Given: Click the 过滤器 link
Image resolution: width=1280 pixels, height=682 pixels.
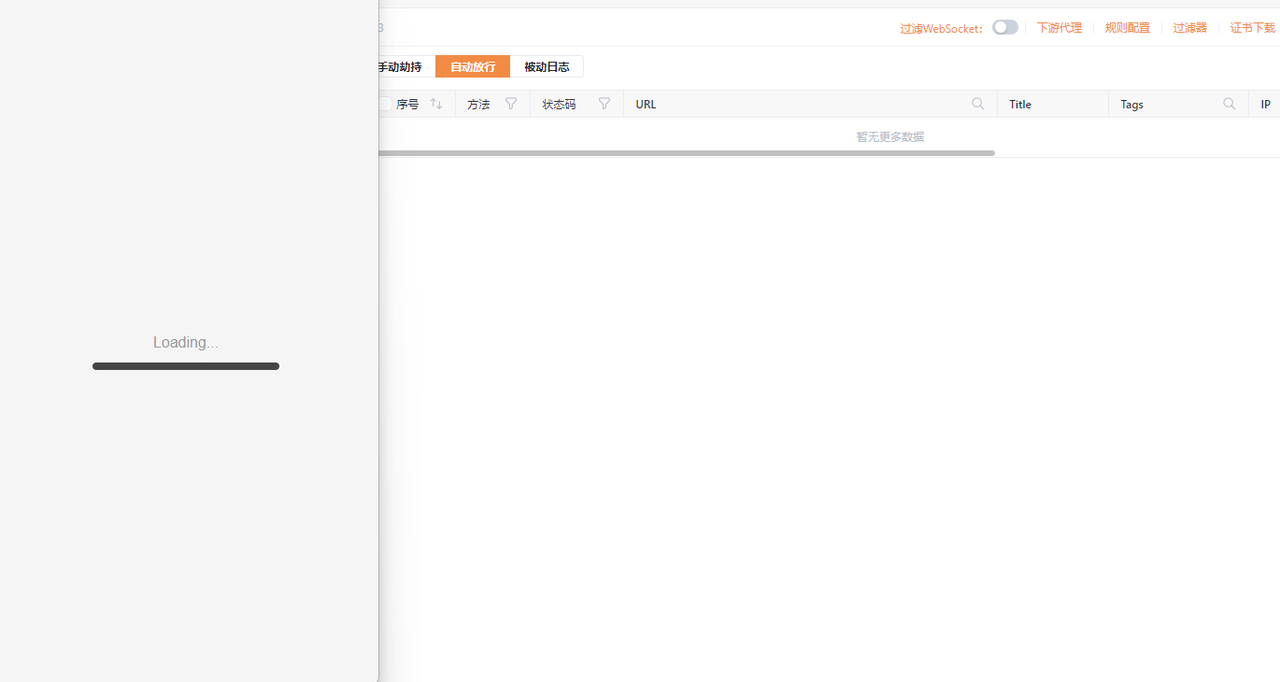Looking at the screenshot, I should 1190,28.
